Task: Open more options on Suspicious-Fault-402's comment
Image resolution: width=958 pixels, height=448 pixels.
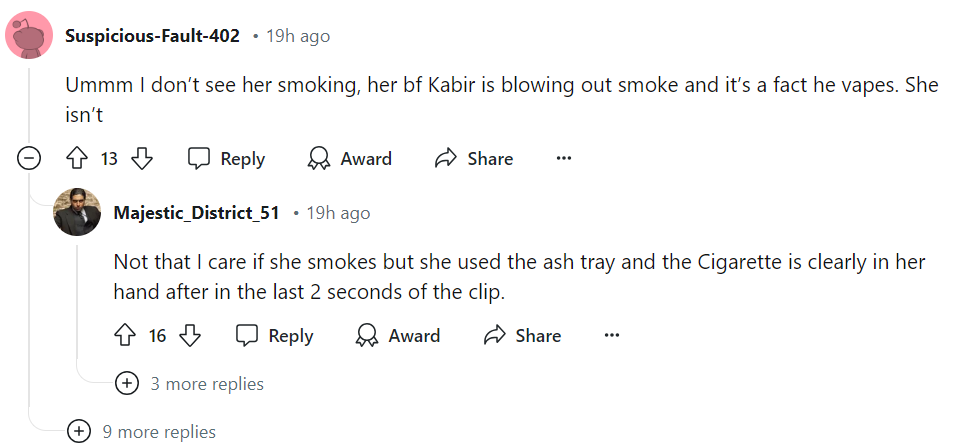Action: point(564,158)
